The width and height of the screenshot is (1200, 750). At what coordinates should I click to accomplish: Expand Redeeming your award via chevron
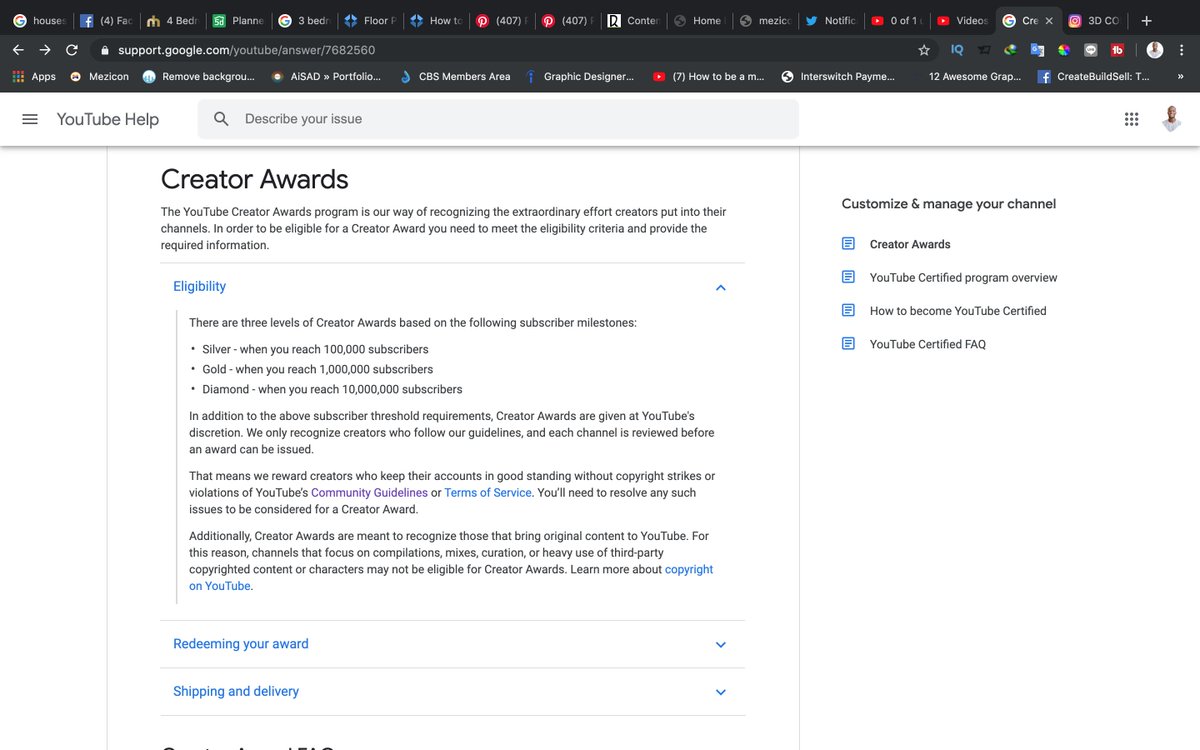tap(721, 645)
